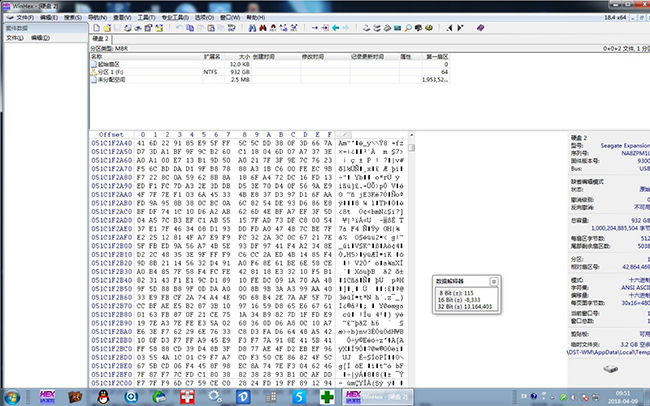Click offset 051C1F2A40 in hex view
The height and width of the screenshot is (406, 650).
(x=112, y=143)
